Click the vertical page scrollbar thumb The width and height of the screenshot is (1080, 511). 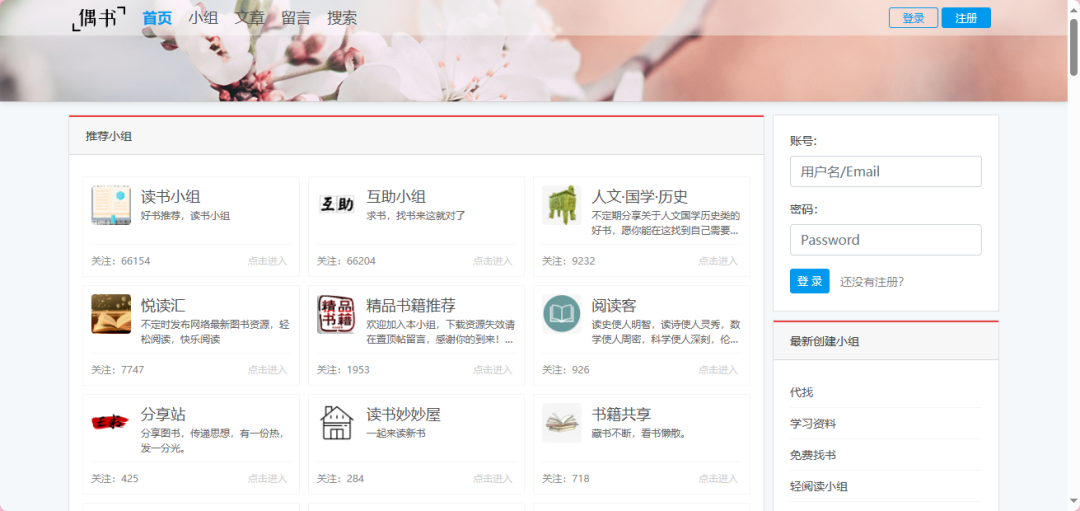pyautogui.click(x=1073, y=47)
